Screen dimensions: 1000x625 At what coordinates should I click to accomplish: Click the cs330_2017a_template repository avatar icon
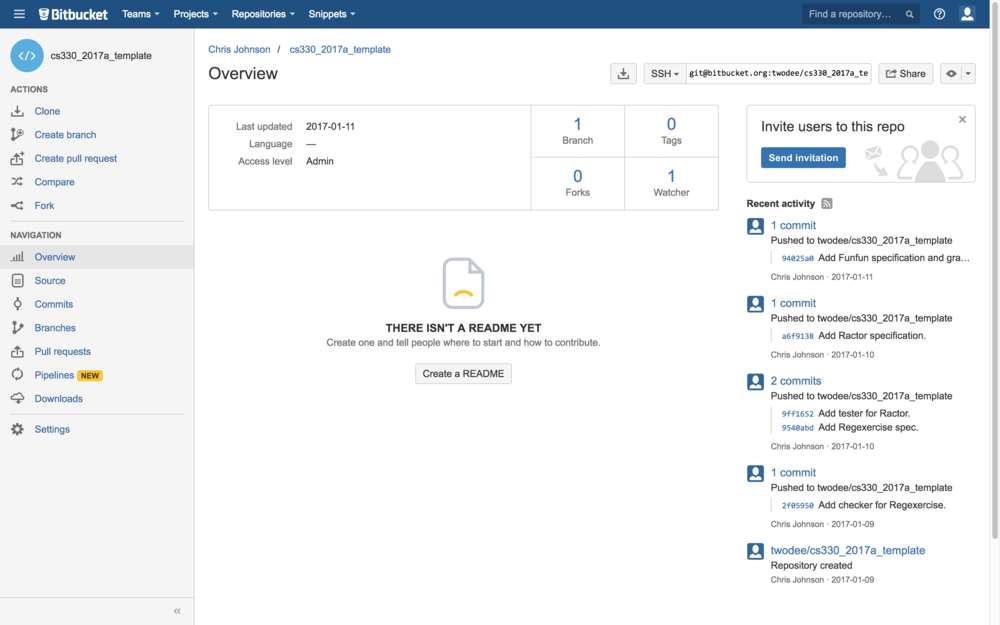(27, 56)
